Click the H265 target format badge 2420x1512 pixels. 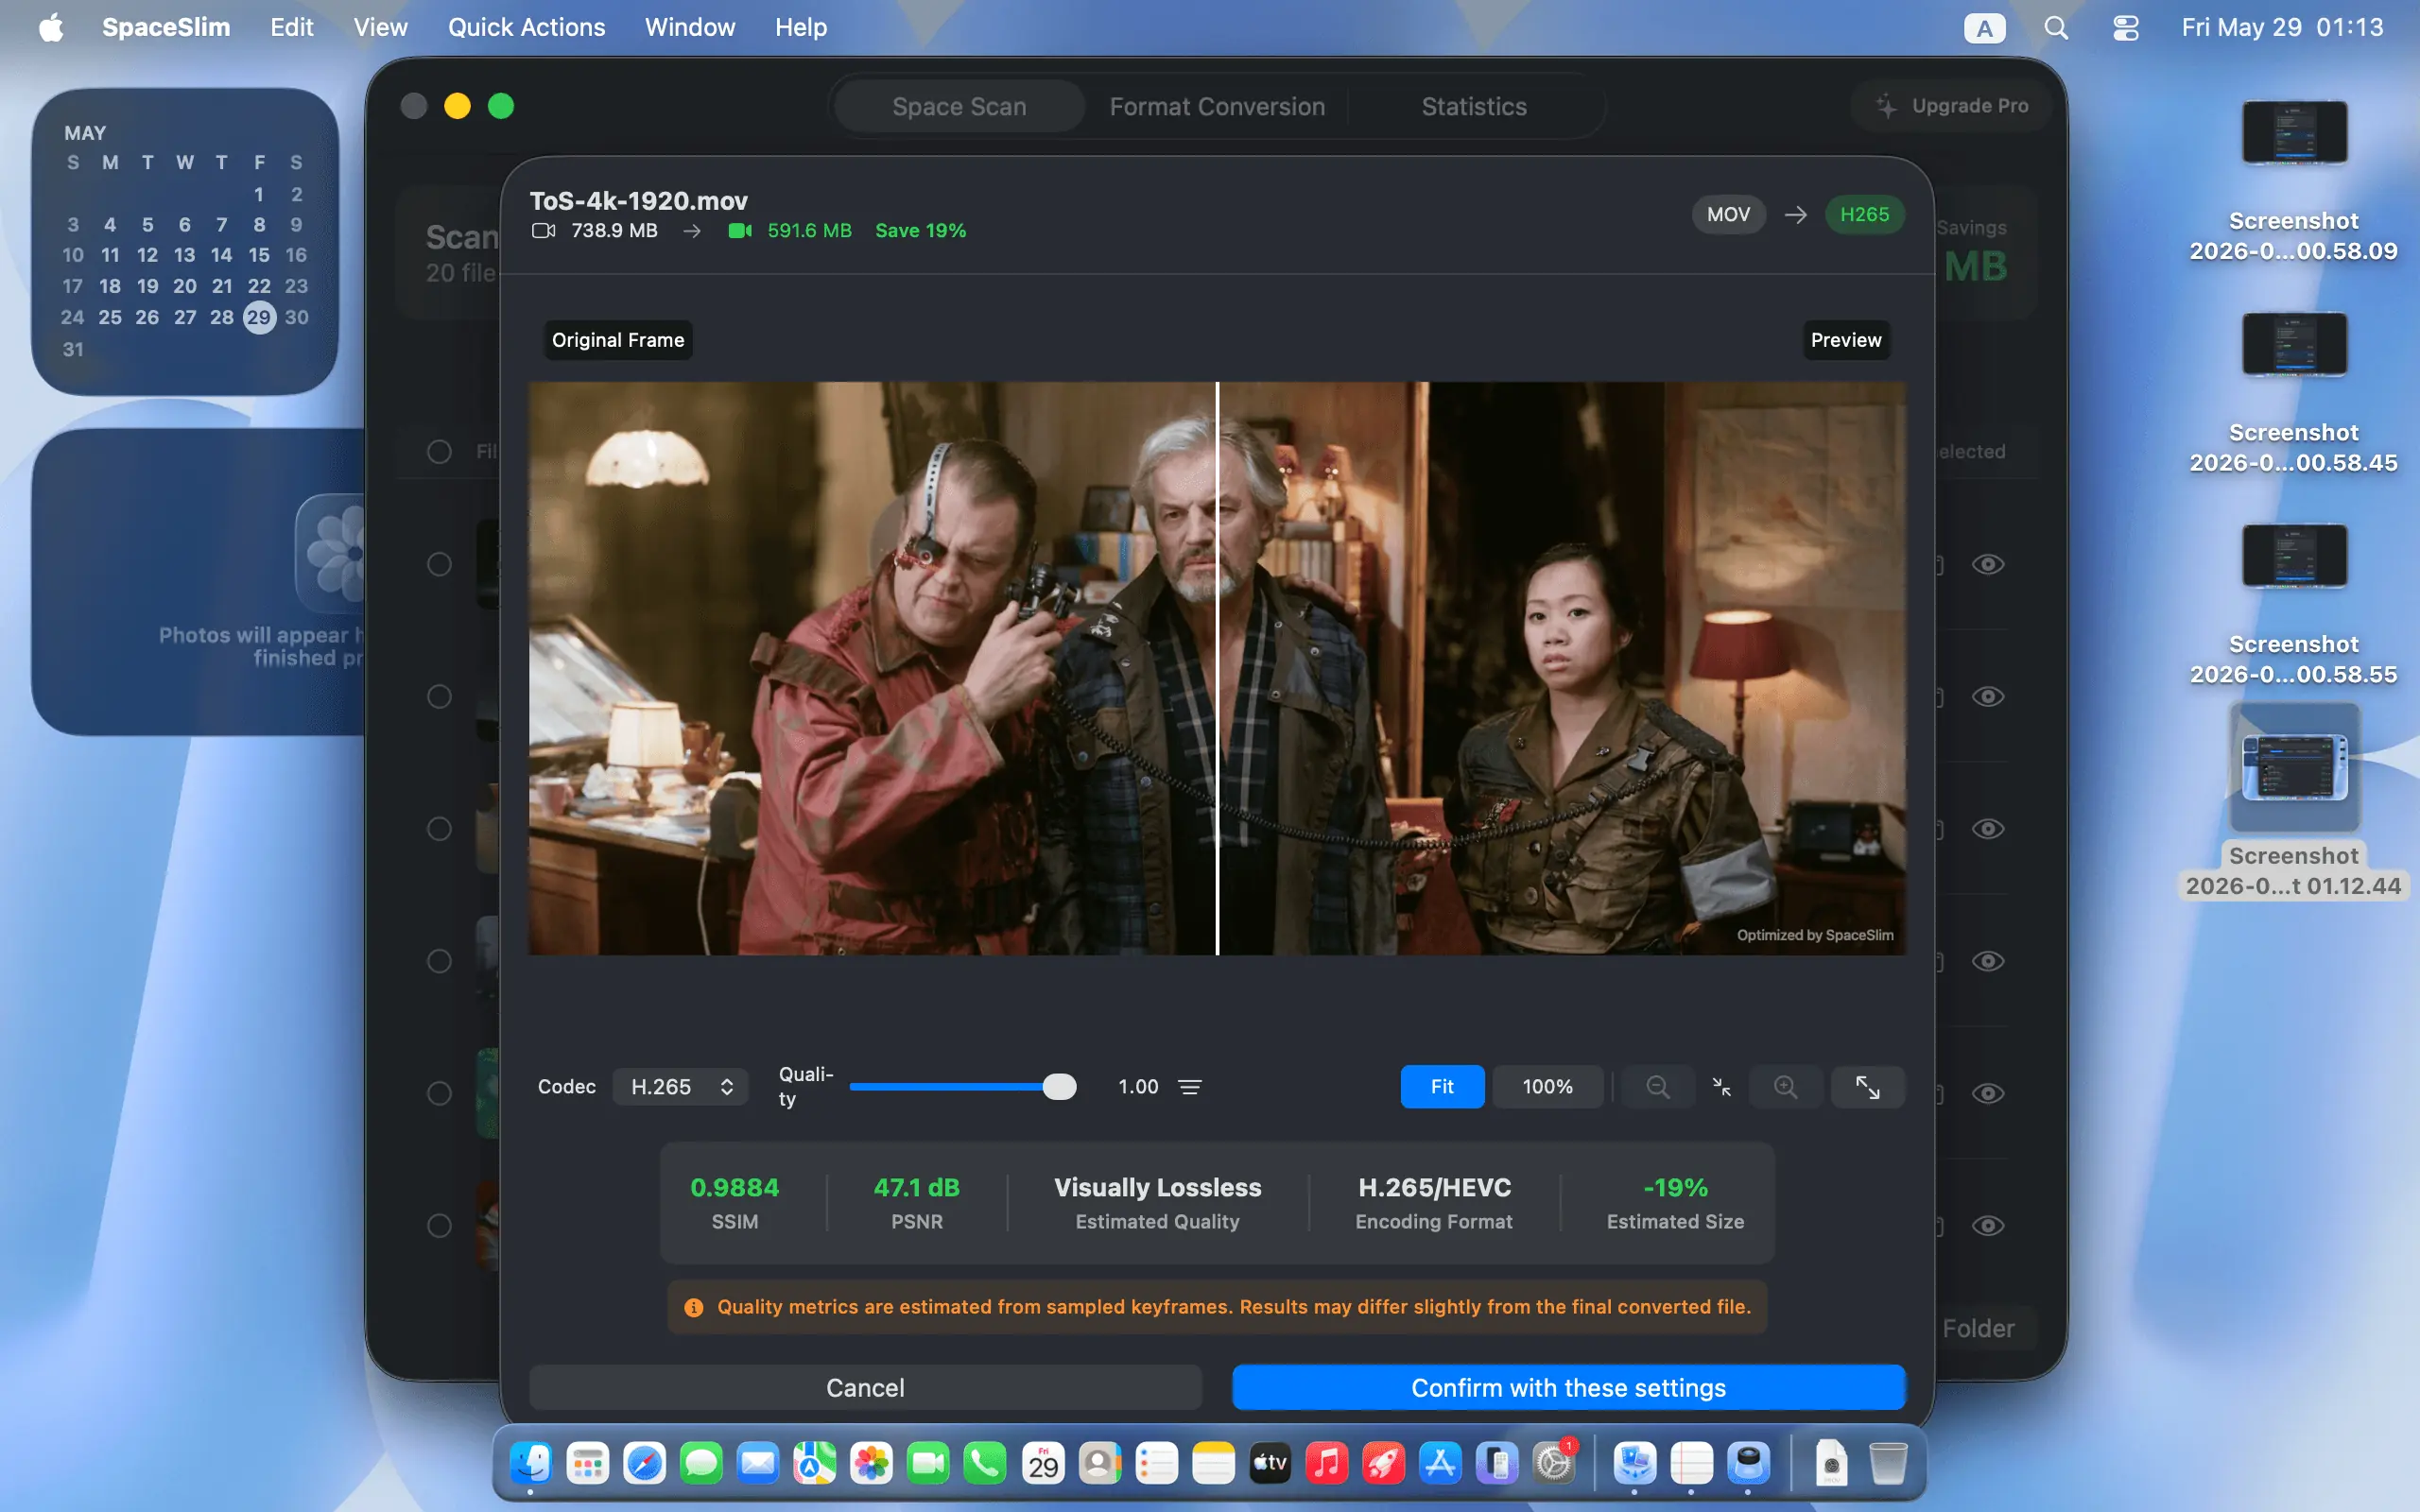pos(1864,214)
